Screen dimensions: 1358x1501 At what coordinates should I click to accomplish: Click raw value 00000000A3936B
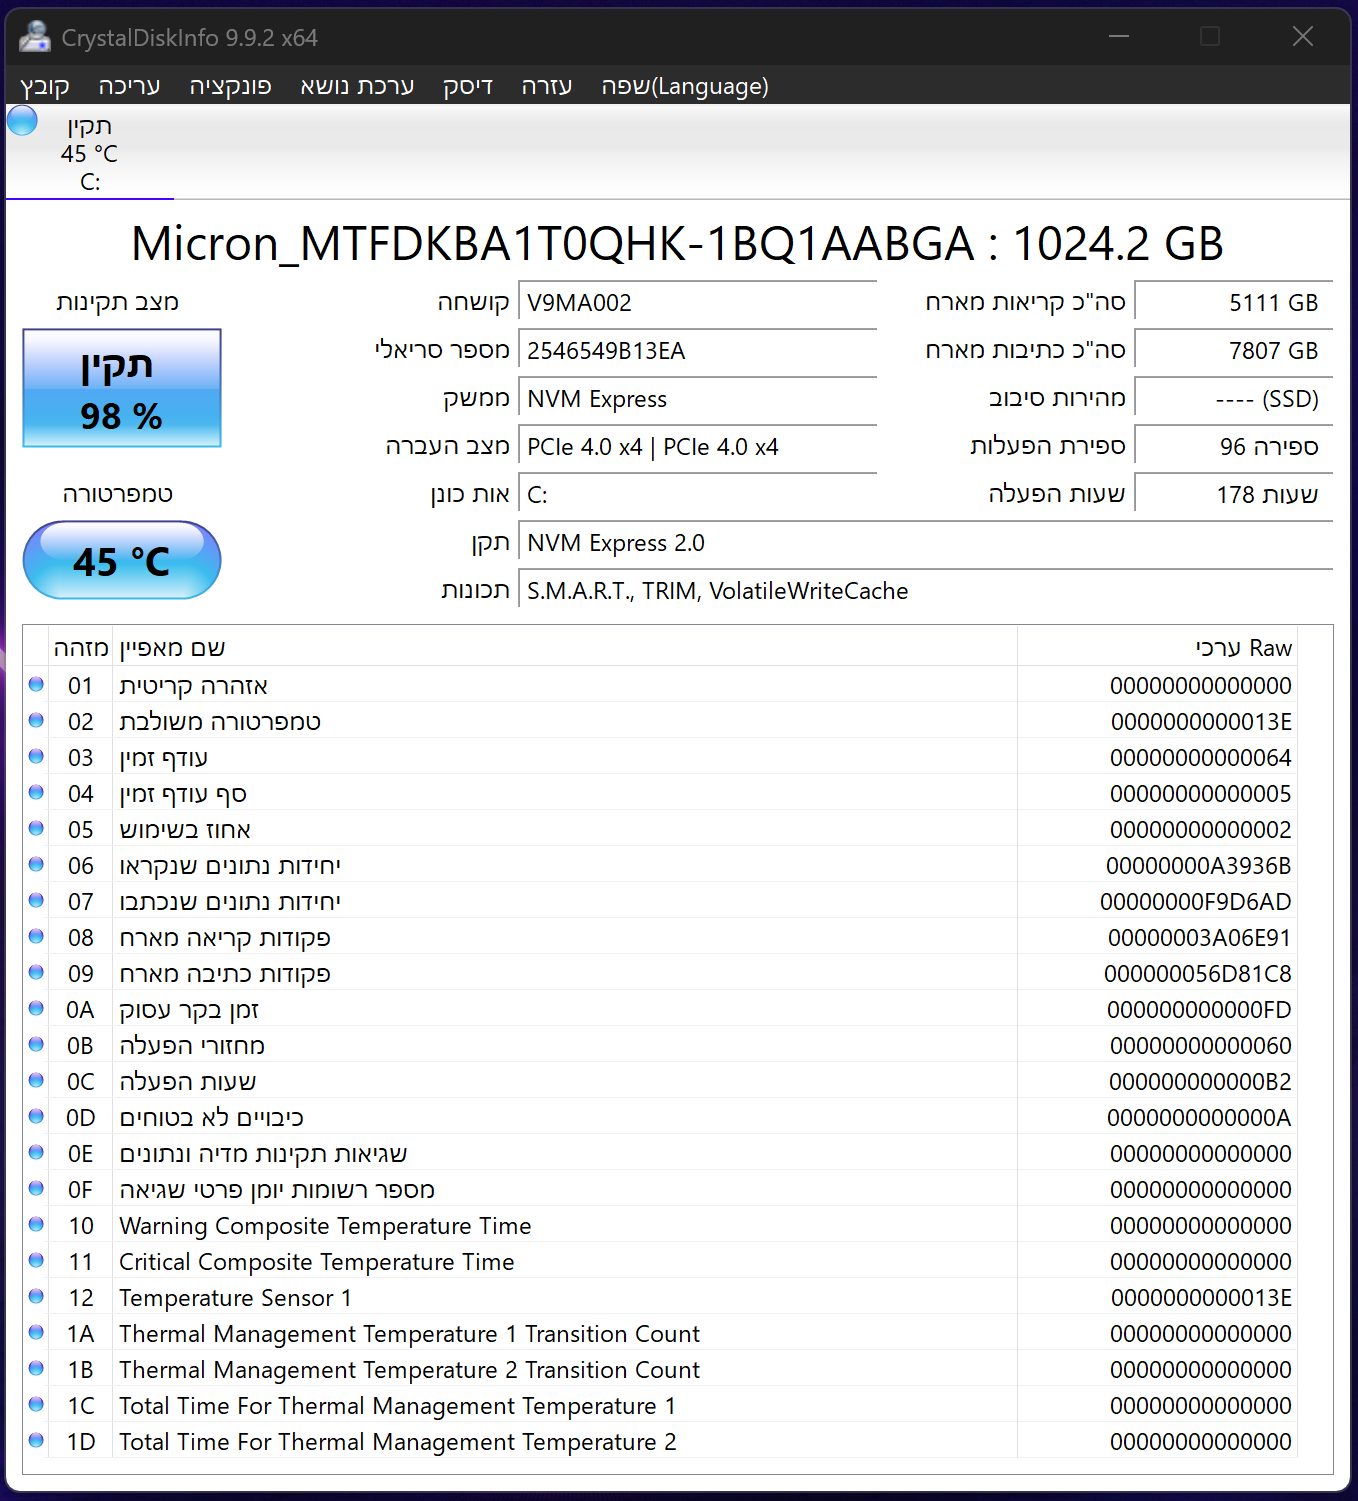click(x=1198, y=866)
